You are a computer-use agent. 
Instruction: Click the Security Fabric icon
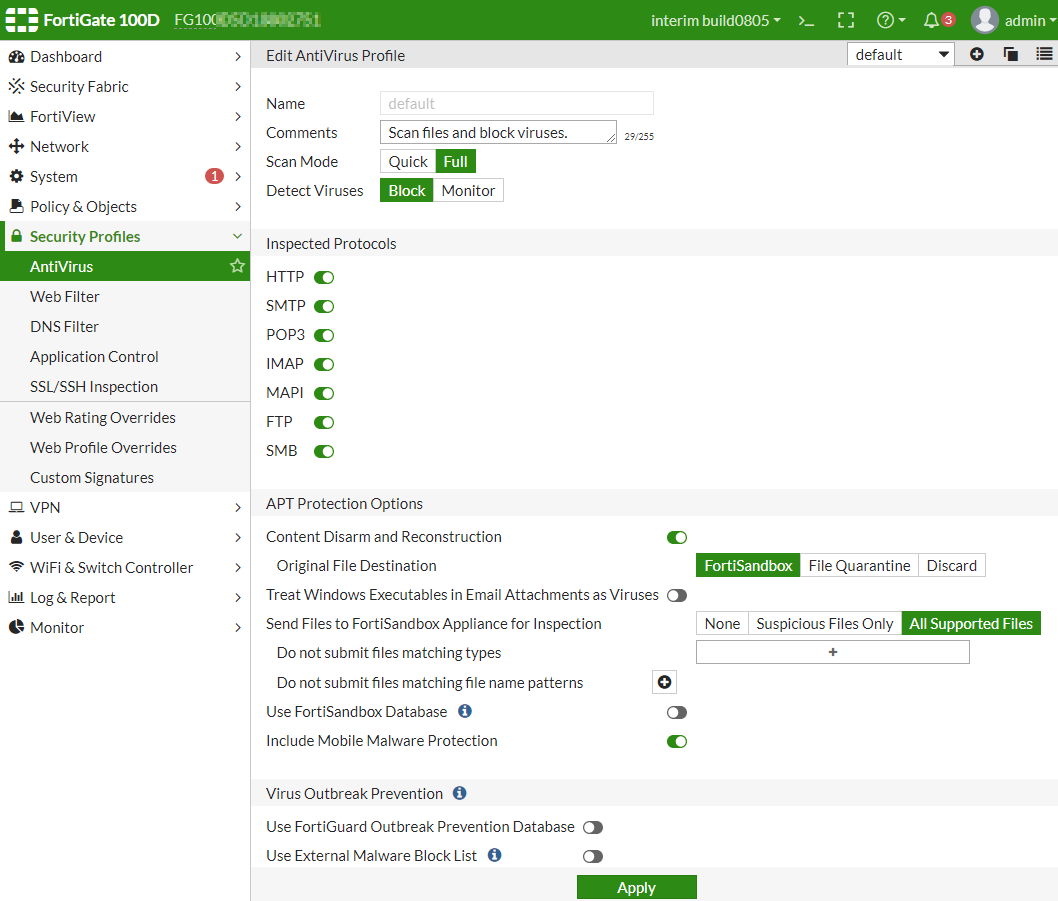click(x=16, y=86)
